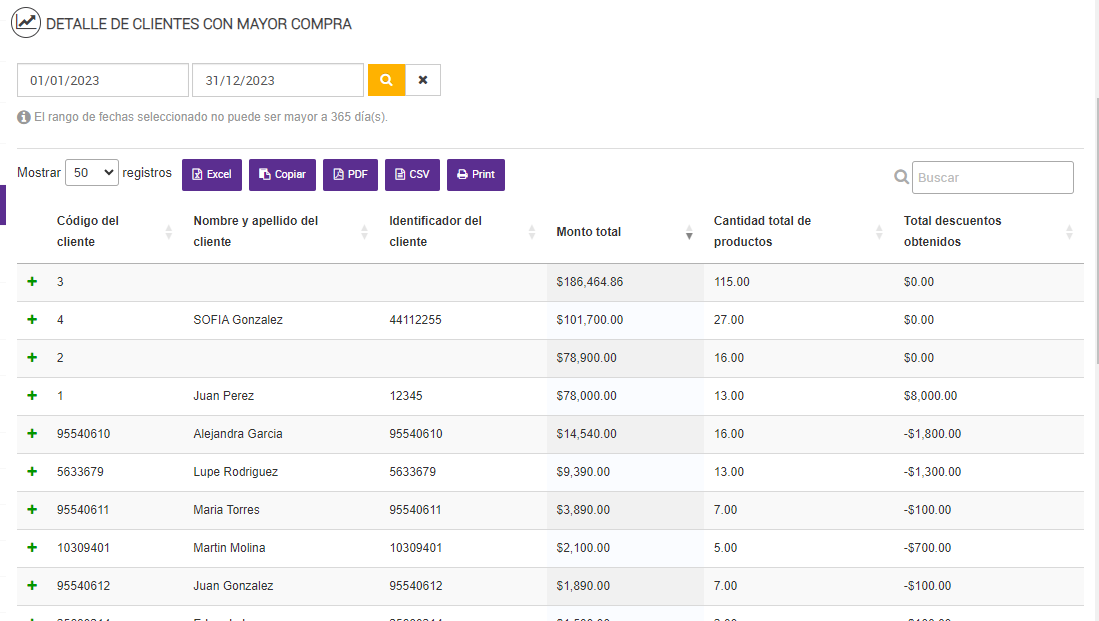Expand Sofia Gonzalez row details

coord(32,320)
